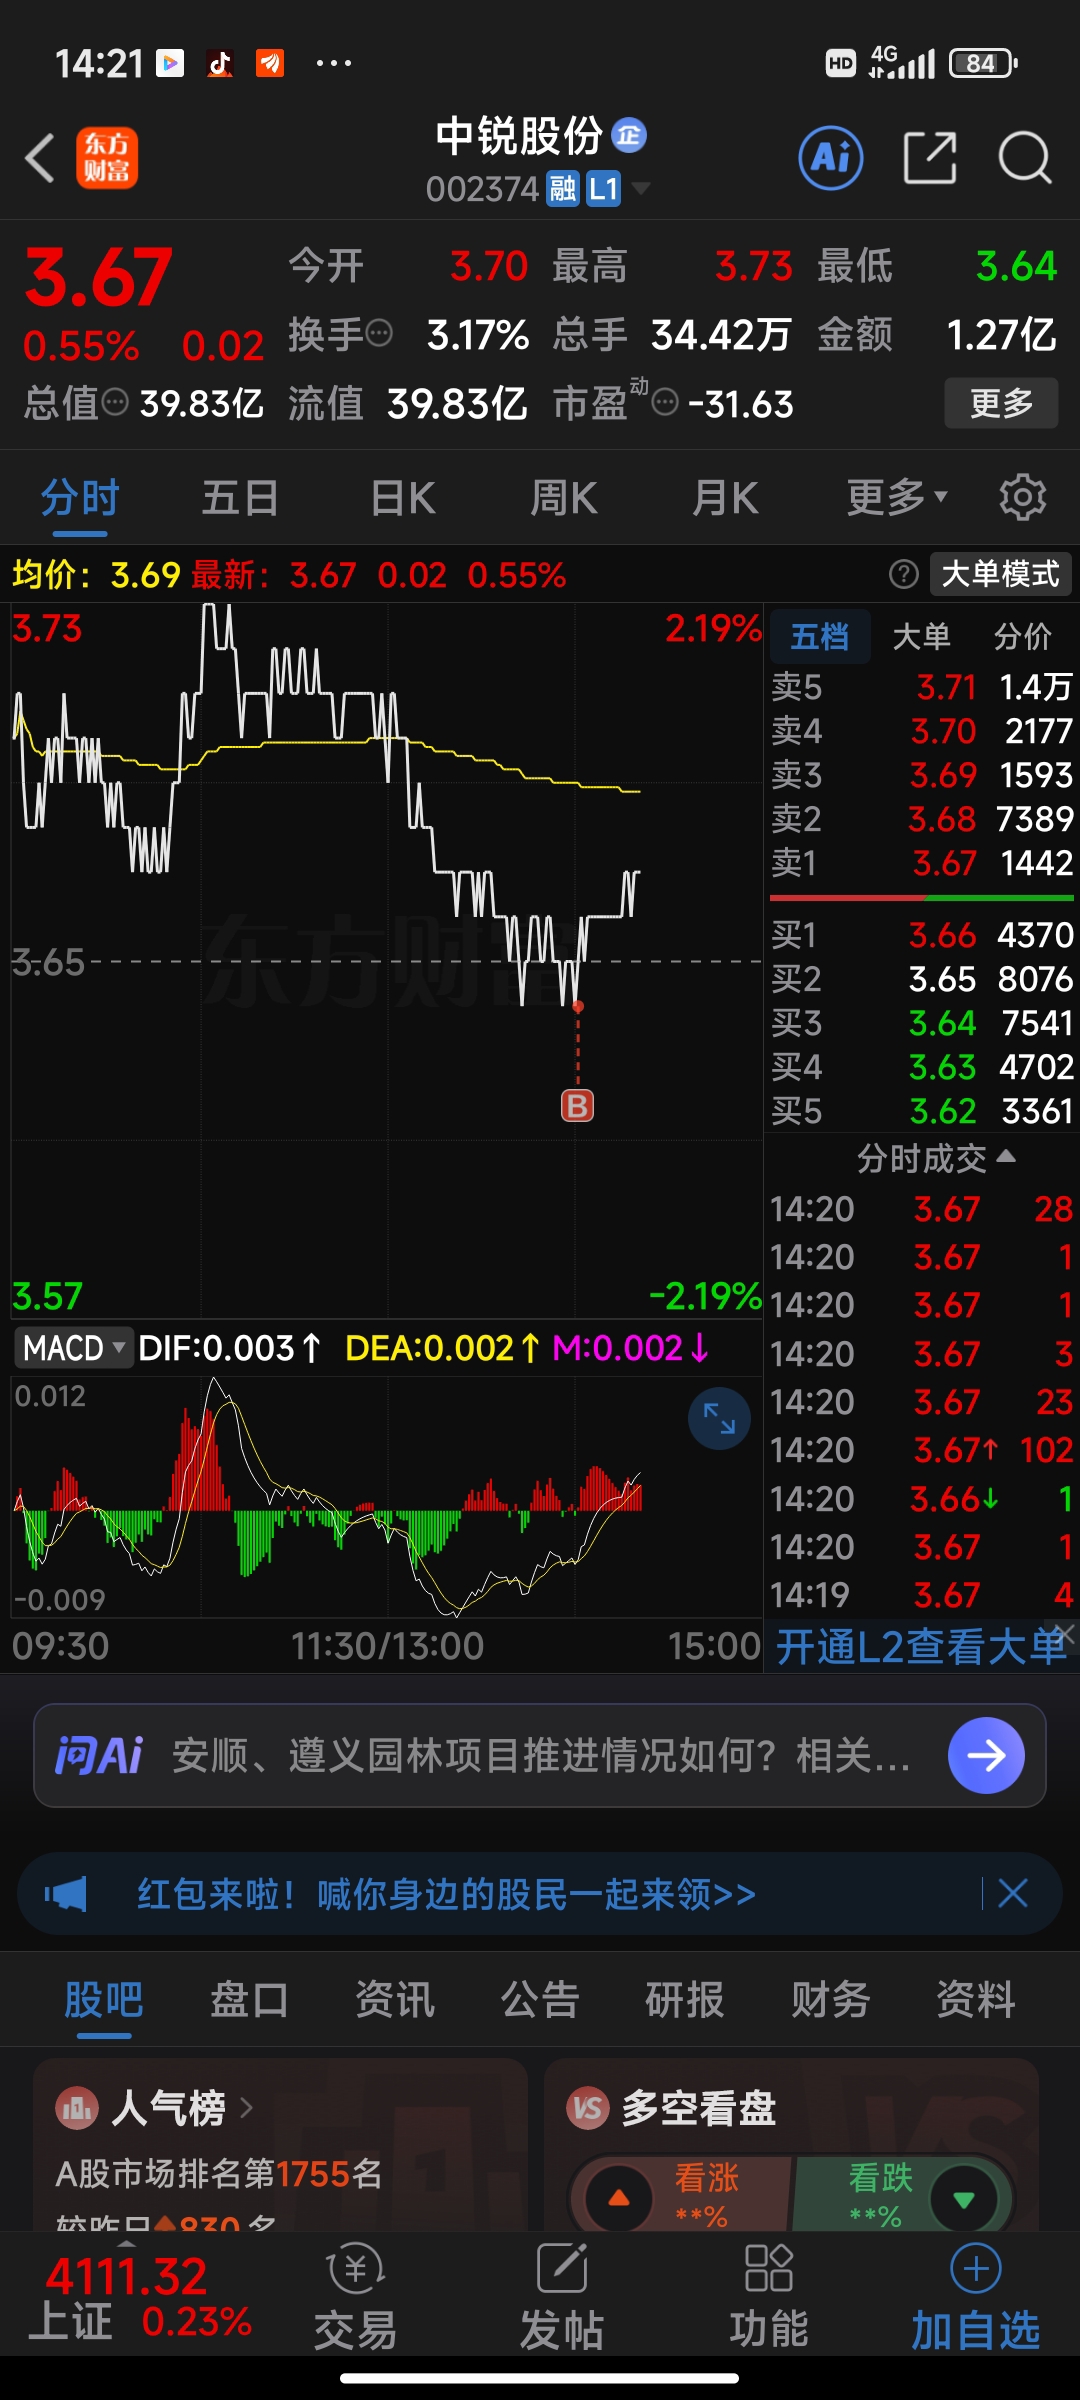Switch to the 周K chart tab
Screen dimensions: 1080x2400
coord(564,497)
